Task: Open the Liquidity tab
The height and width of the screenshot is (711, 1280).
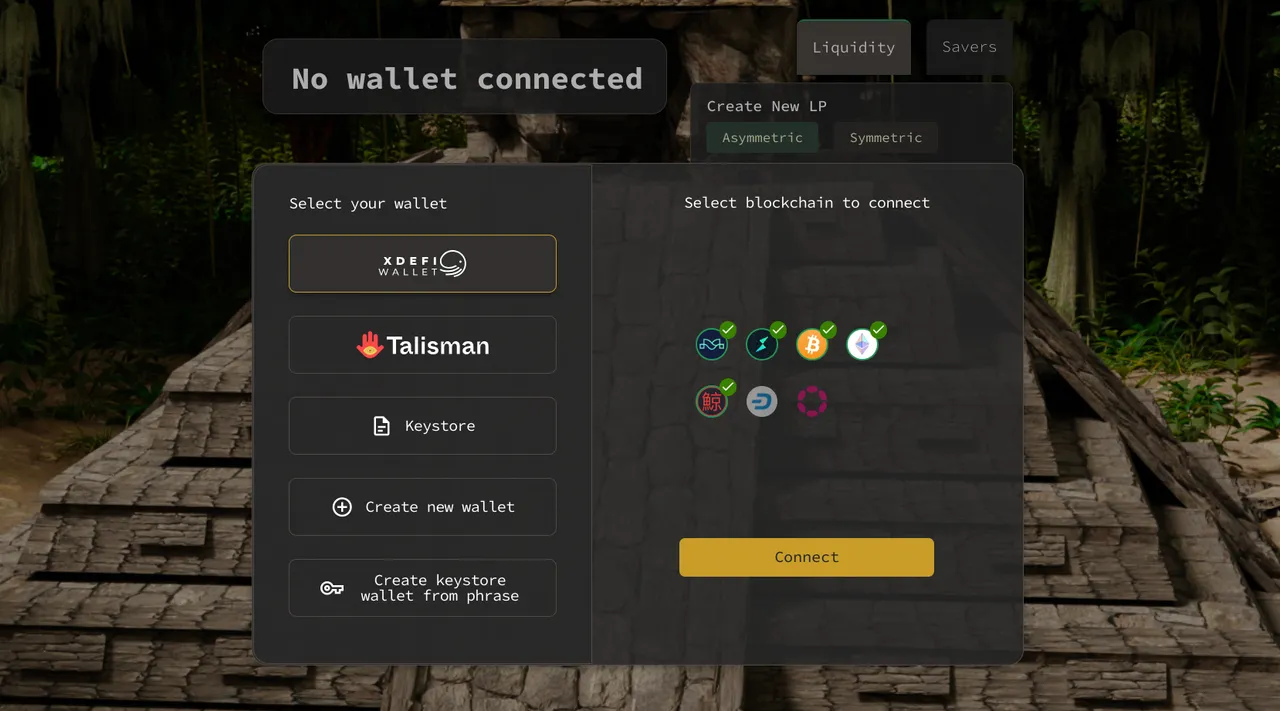Action: pyautogui.click(x=854, y=47)
